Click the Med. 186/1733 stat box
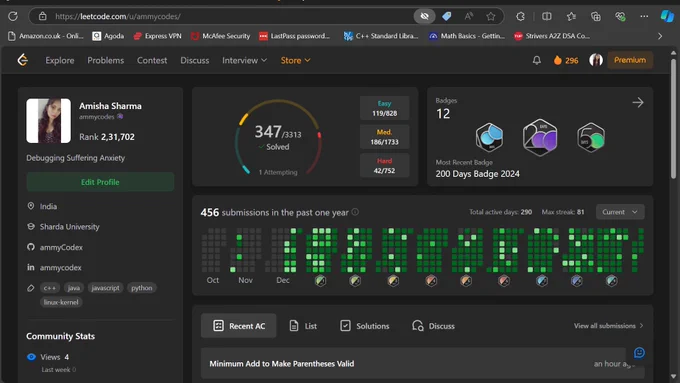This screenshot has height=383, width=680. [x=384, y=137]
